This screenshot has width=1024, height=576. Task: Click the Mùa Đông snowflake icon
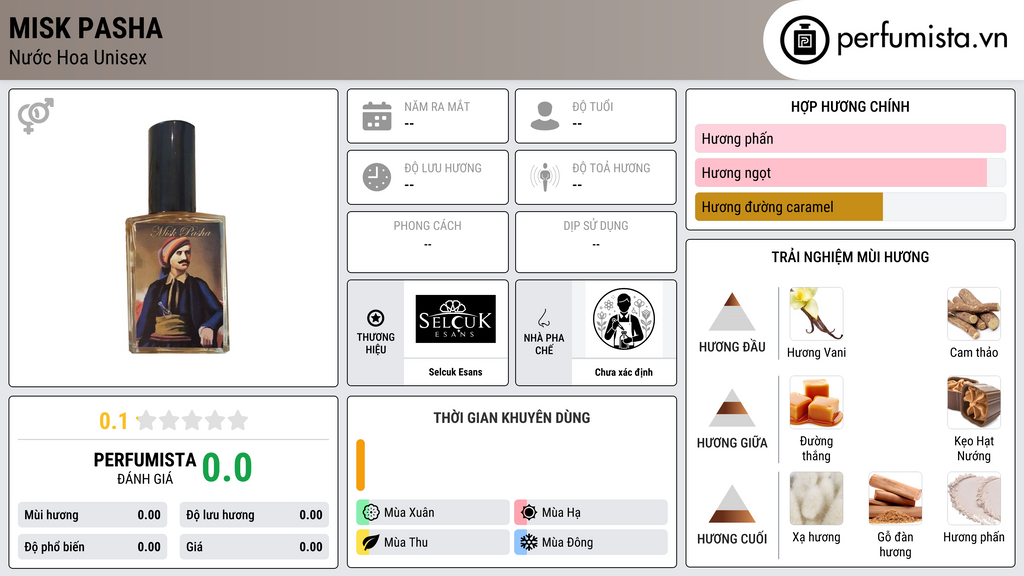pyautogui.click(x=529, y=542)
